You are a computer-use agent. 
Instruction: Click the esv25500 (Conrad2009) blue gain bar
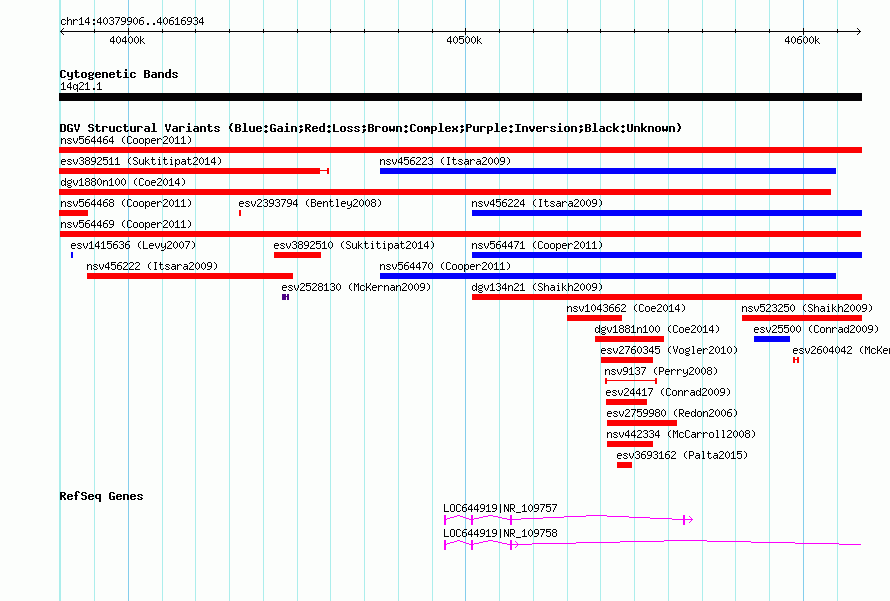(x=772, y=339)
